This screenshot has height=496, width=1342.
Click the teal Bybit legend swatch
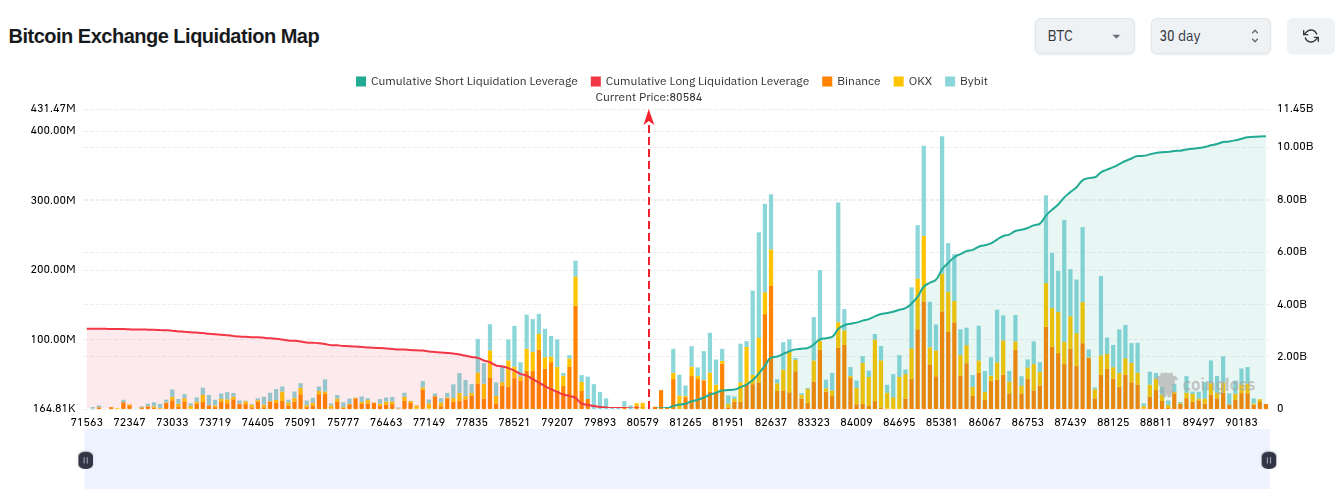click(950, 81)
